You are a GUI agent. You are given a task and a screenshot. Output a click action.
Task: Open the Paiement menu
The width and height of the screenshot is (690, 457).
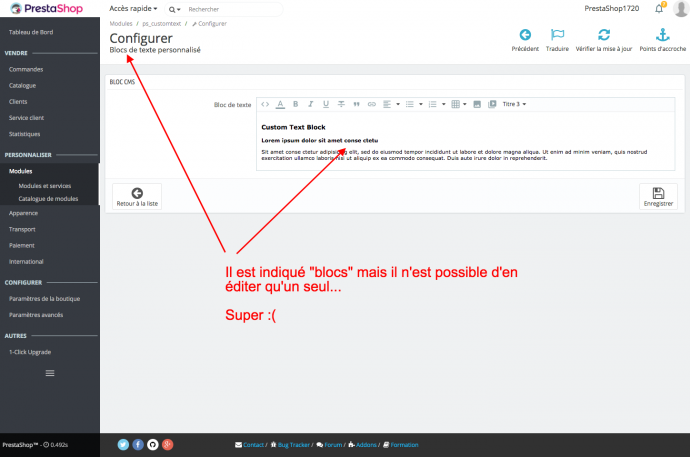pos(22,245)
